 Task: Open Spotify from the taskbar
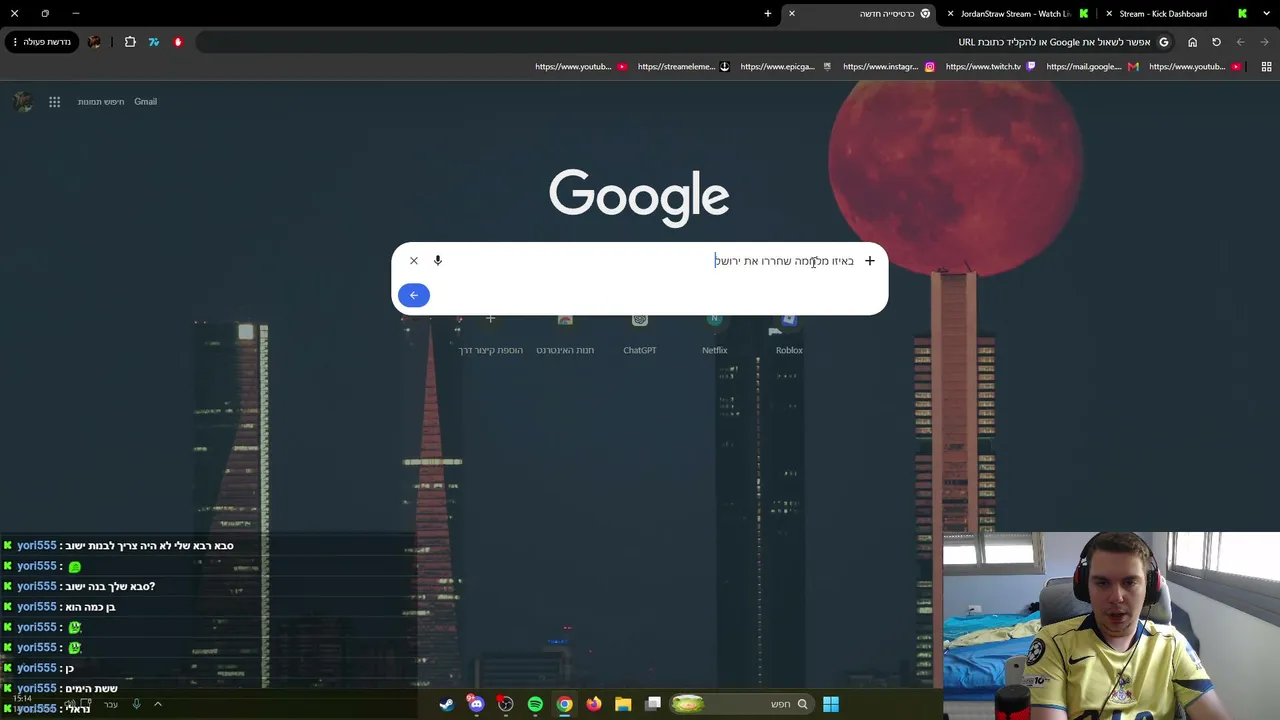[x=535, y=704]
